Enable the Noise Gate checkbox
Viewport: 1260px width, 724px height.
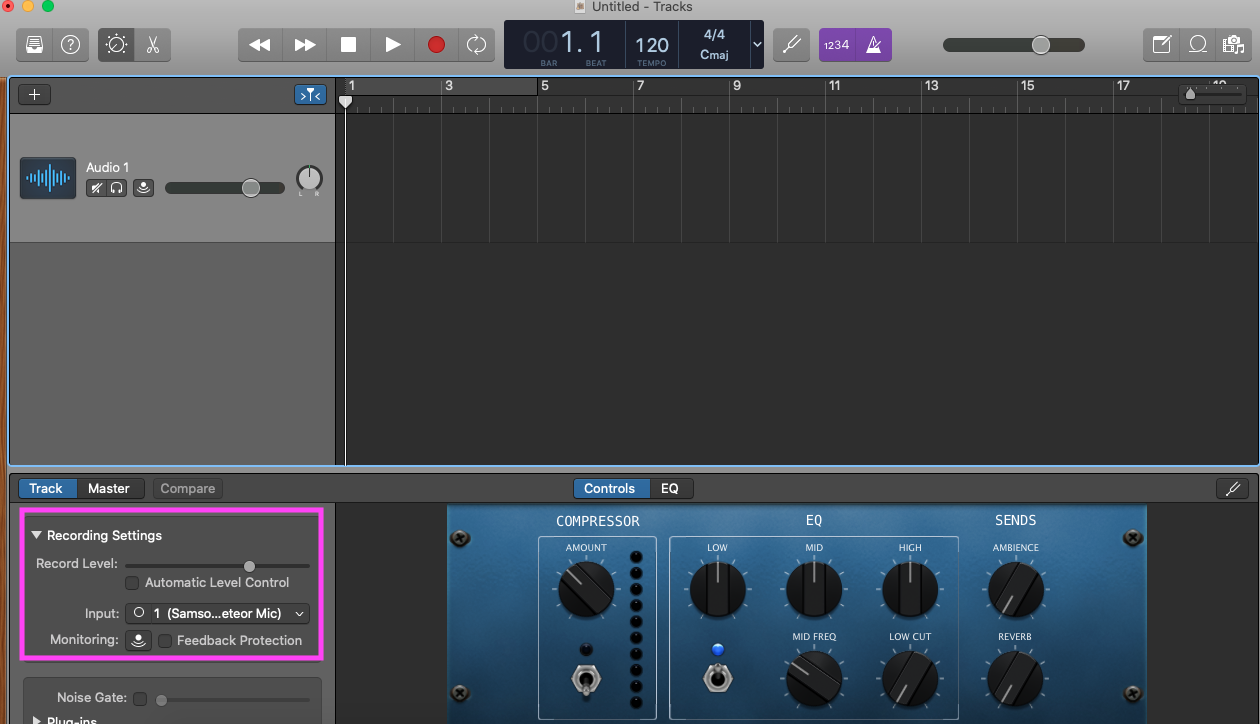(x=140, y=699)
